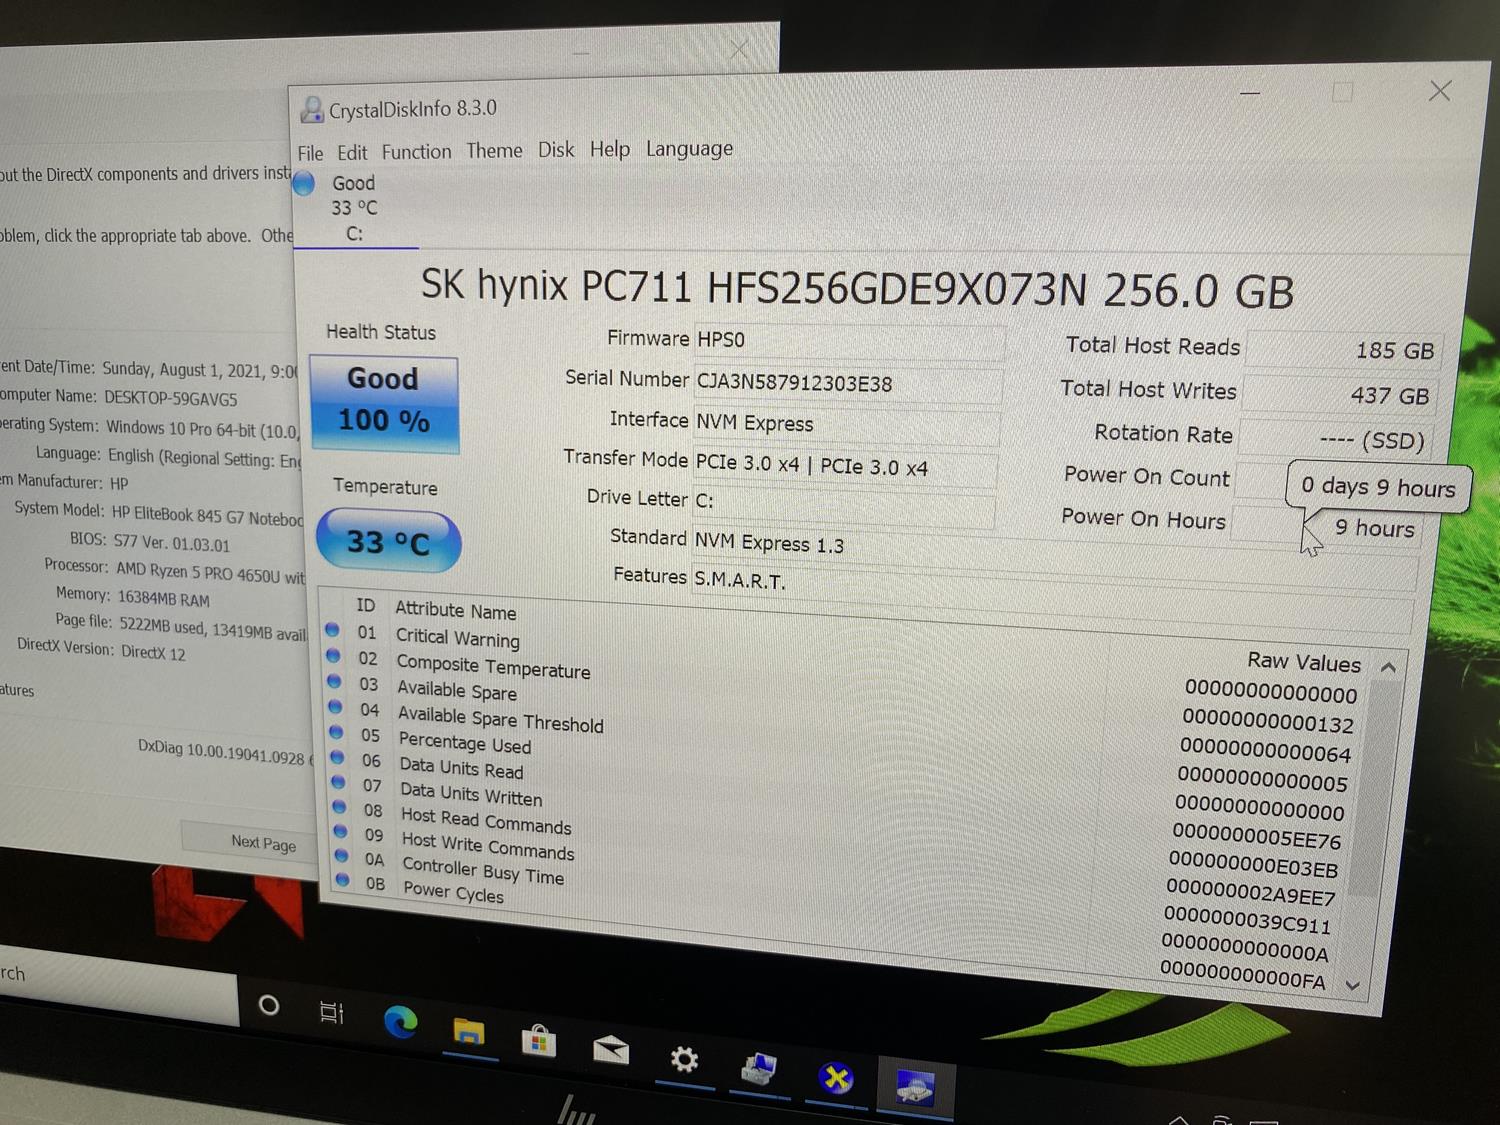Open Task View on the taskbar
Screen dimensions: 1500x1125
331,1012
